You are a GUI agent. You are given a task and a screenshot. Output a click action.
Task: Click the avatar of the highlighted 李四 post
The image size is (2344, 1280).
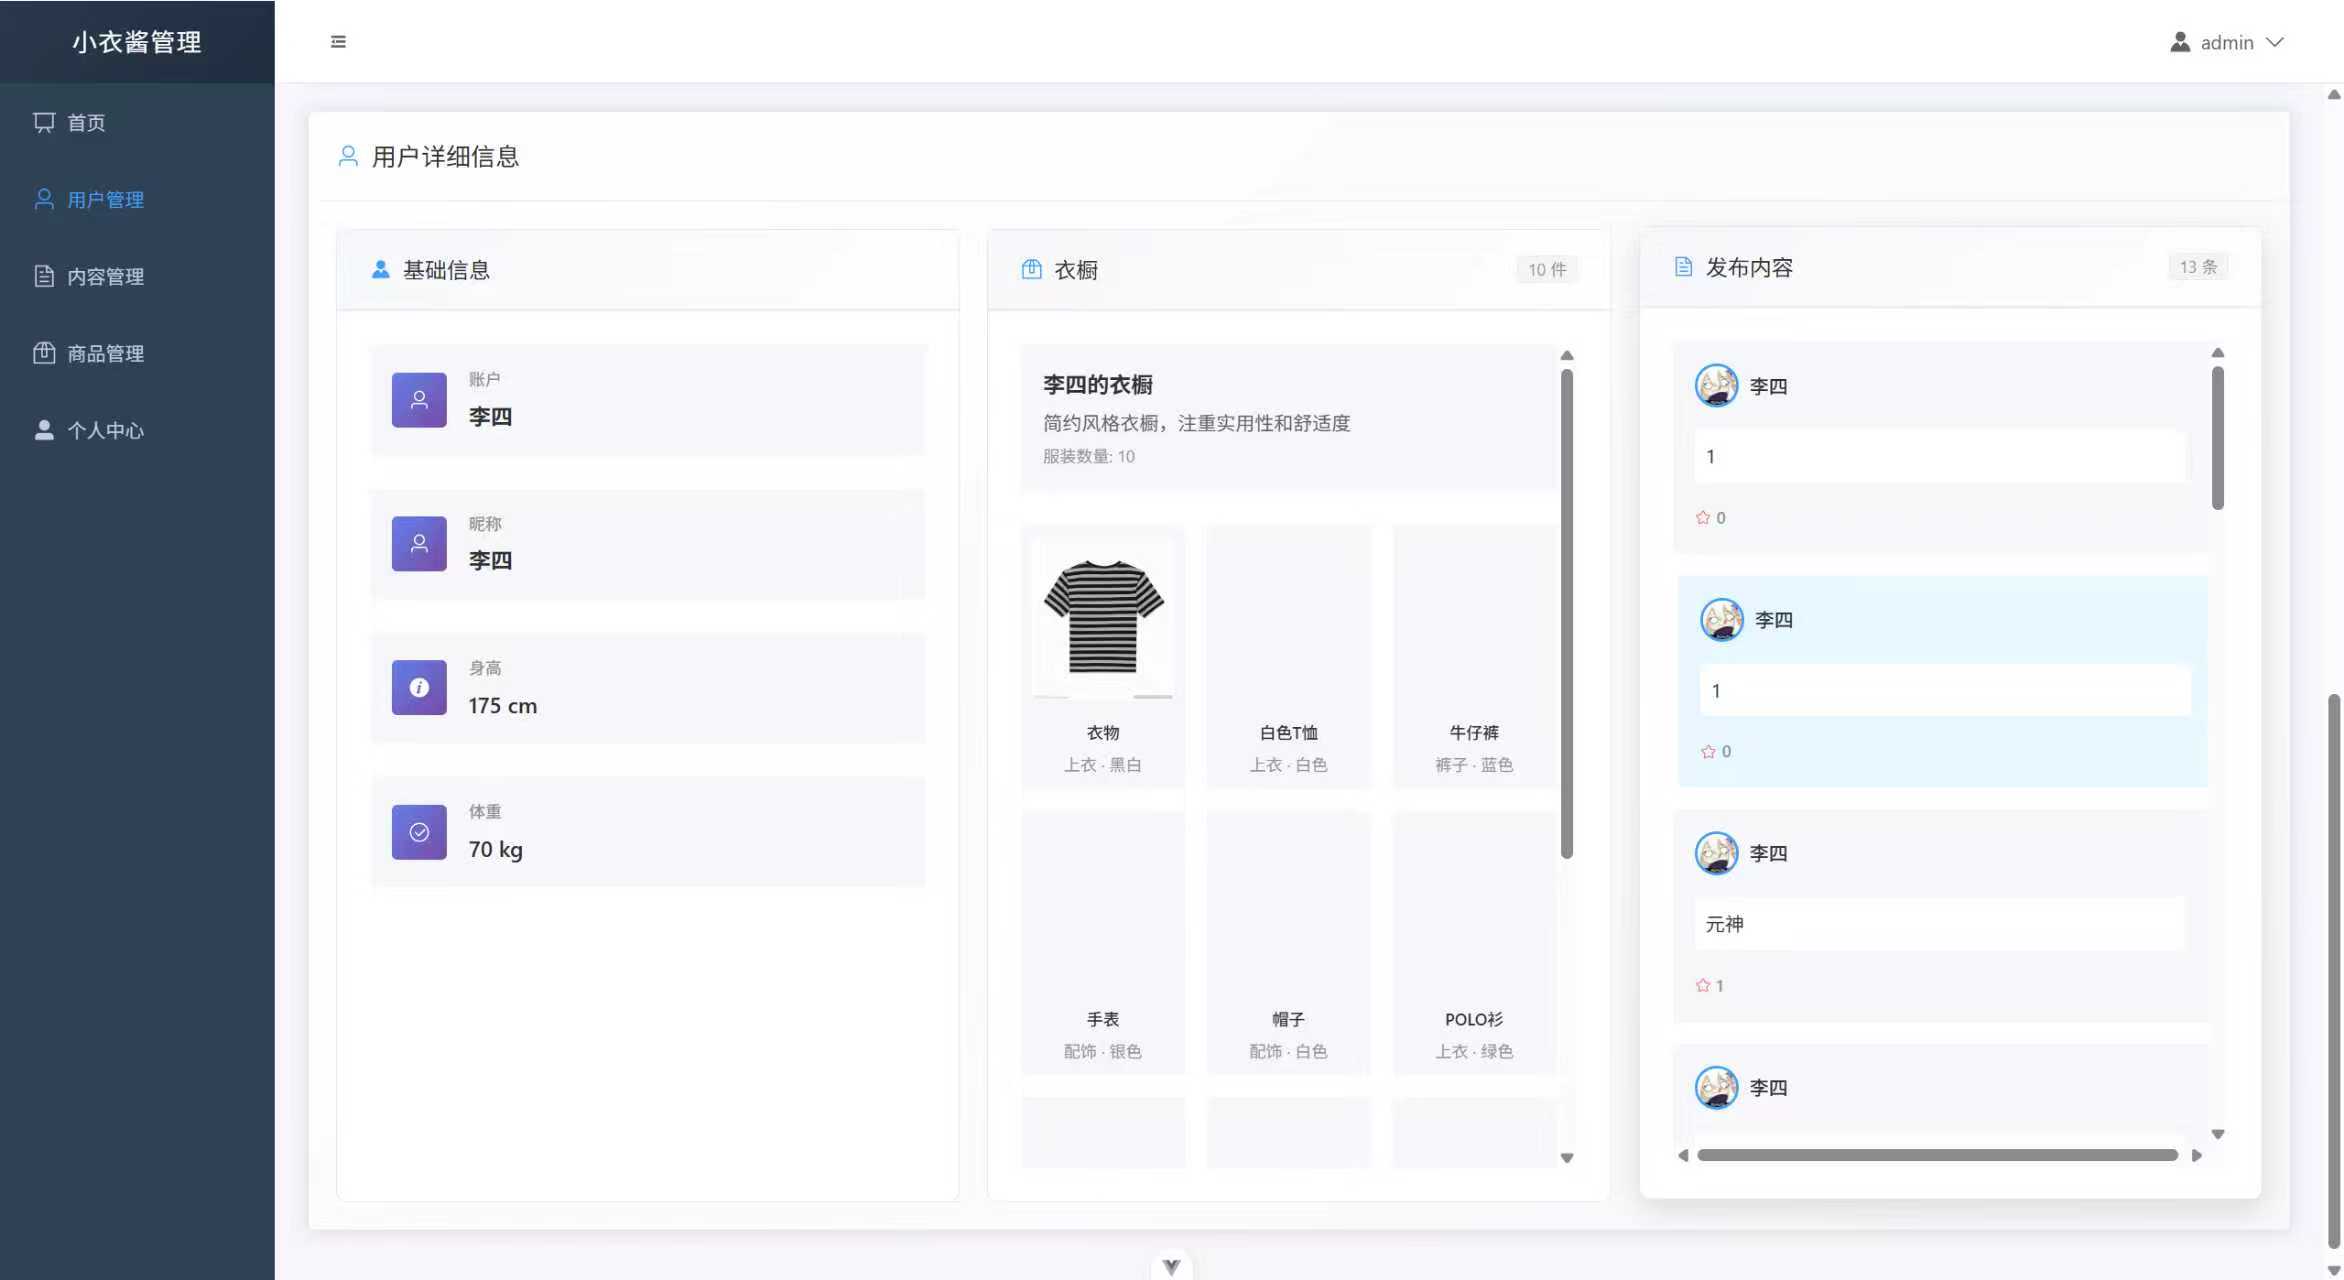click(1722, 620)
